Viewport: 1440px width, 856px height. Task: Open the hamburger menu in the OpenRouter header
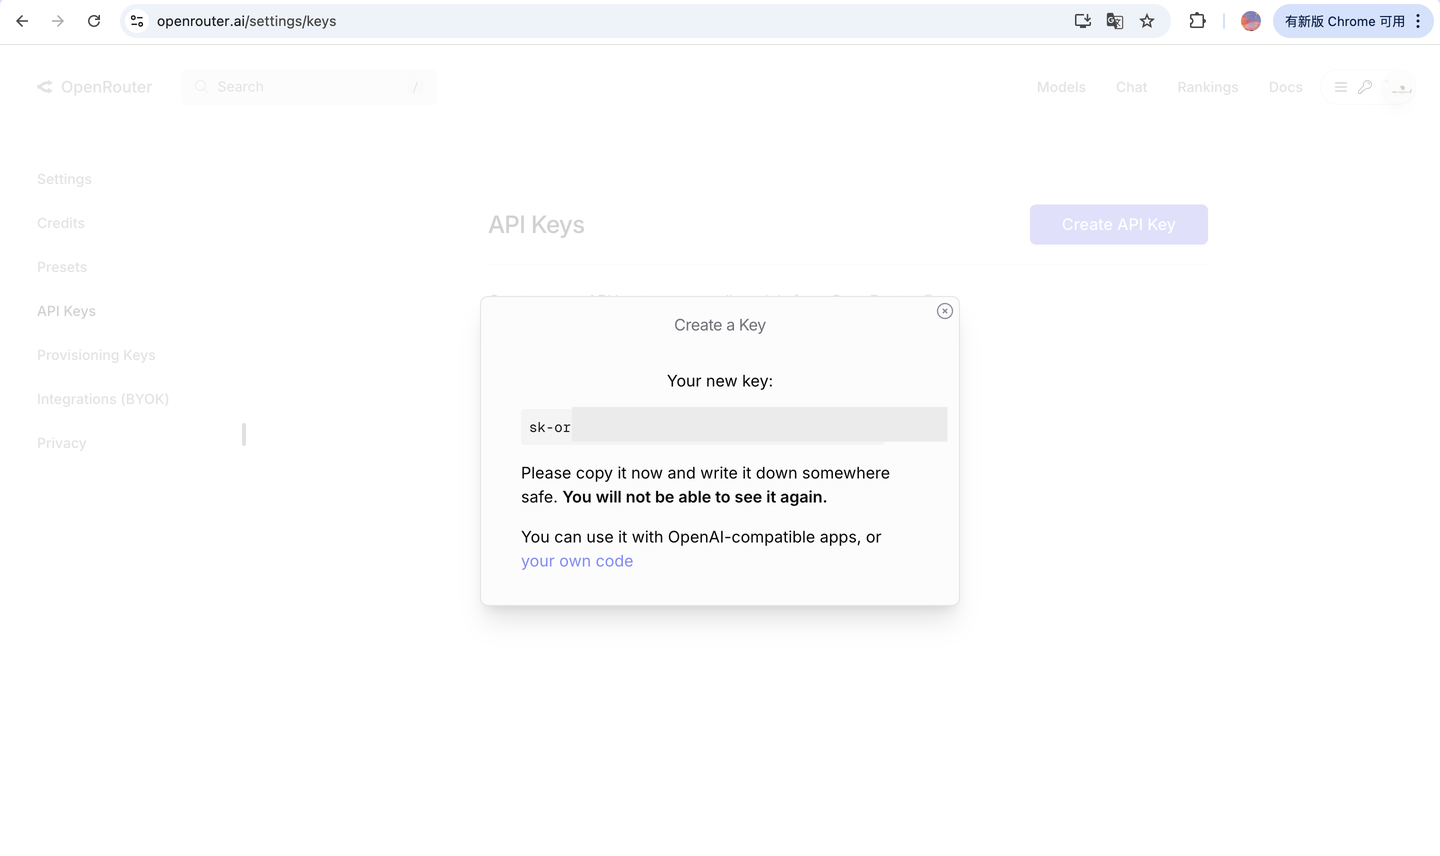point(1341,87)
